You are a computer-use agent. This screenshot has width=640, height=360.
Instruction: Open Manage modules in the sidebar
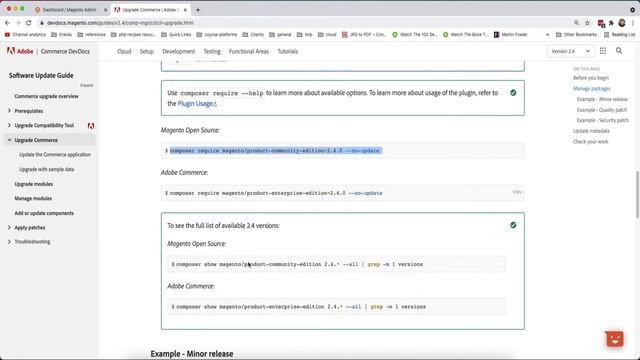coord(33,198)
